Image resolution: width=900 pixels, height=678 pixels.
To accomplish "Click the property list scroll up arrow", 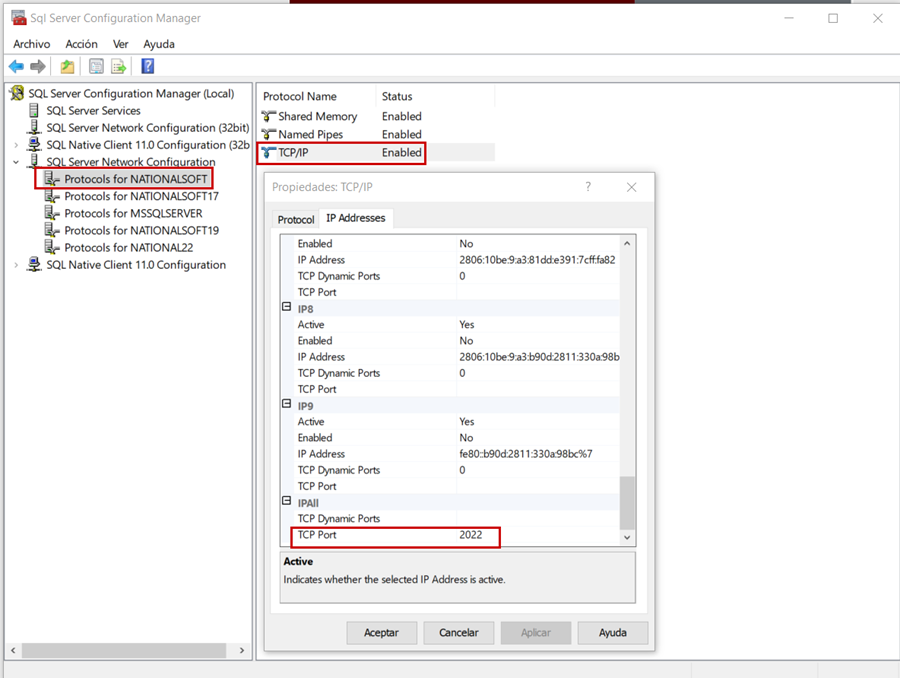I will point(627,244).
